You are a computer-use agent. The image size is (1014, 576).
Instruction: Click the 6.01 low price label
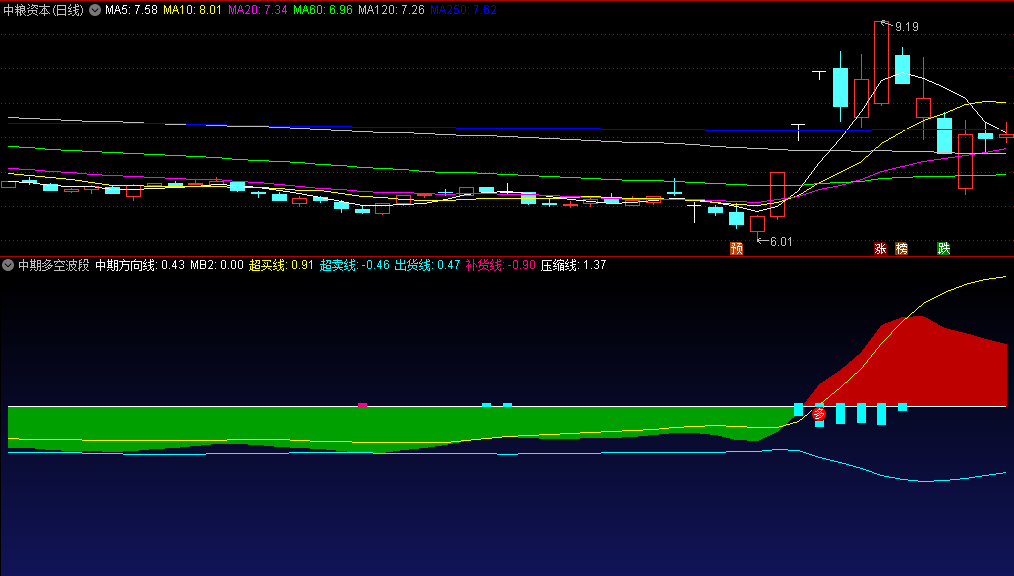tap(781, 242)
